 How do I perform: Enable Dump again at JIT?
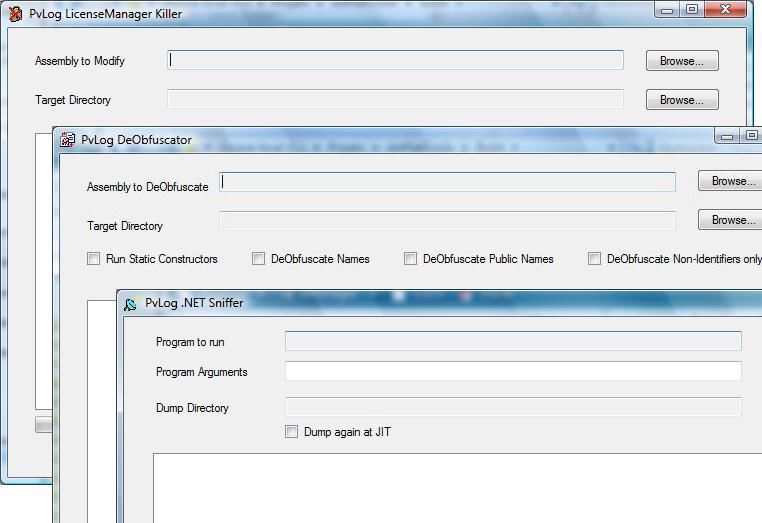click(x=292, y=432)
